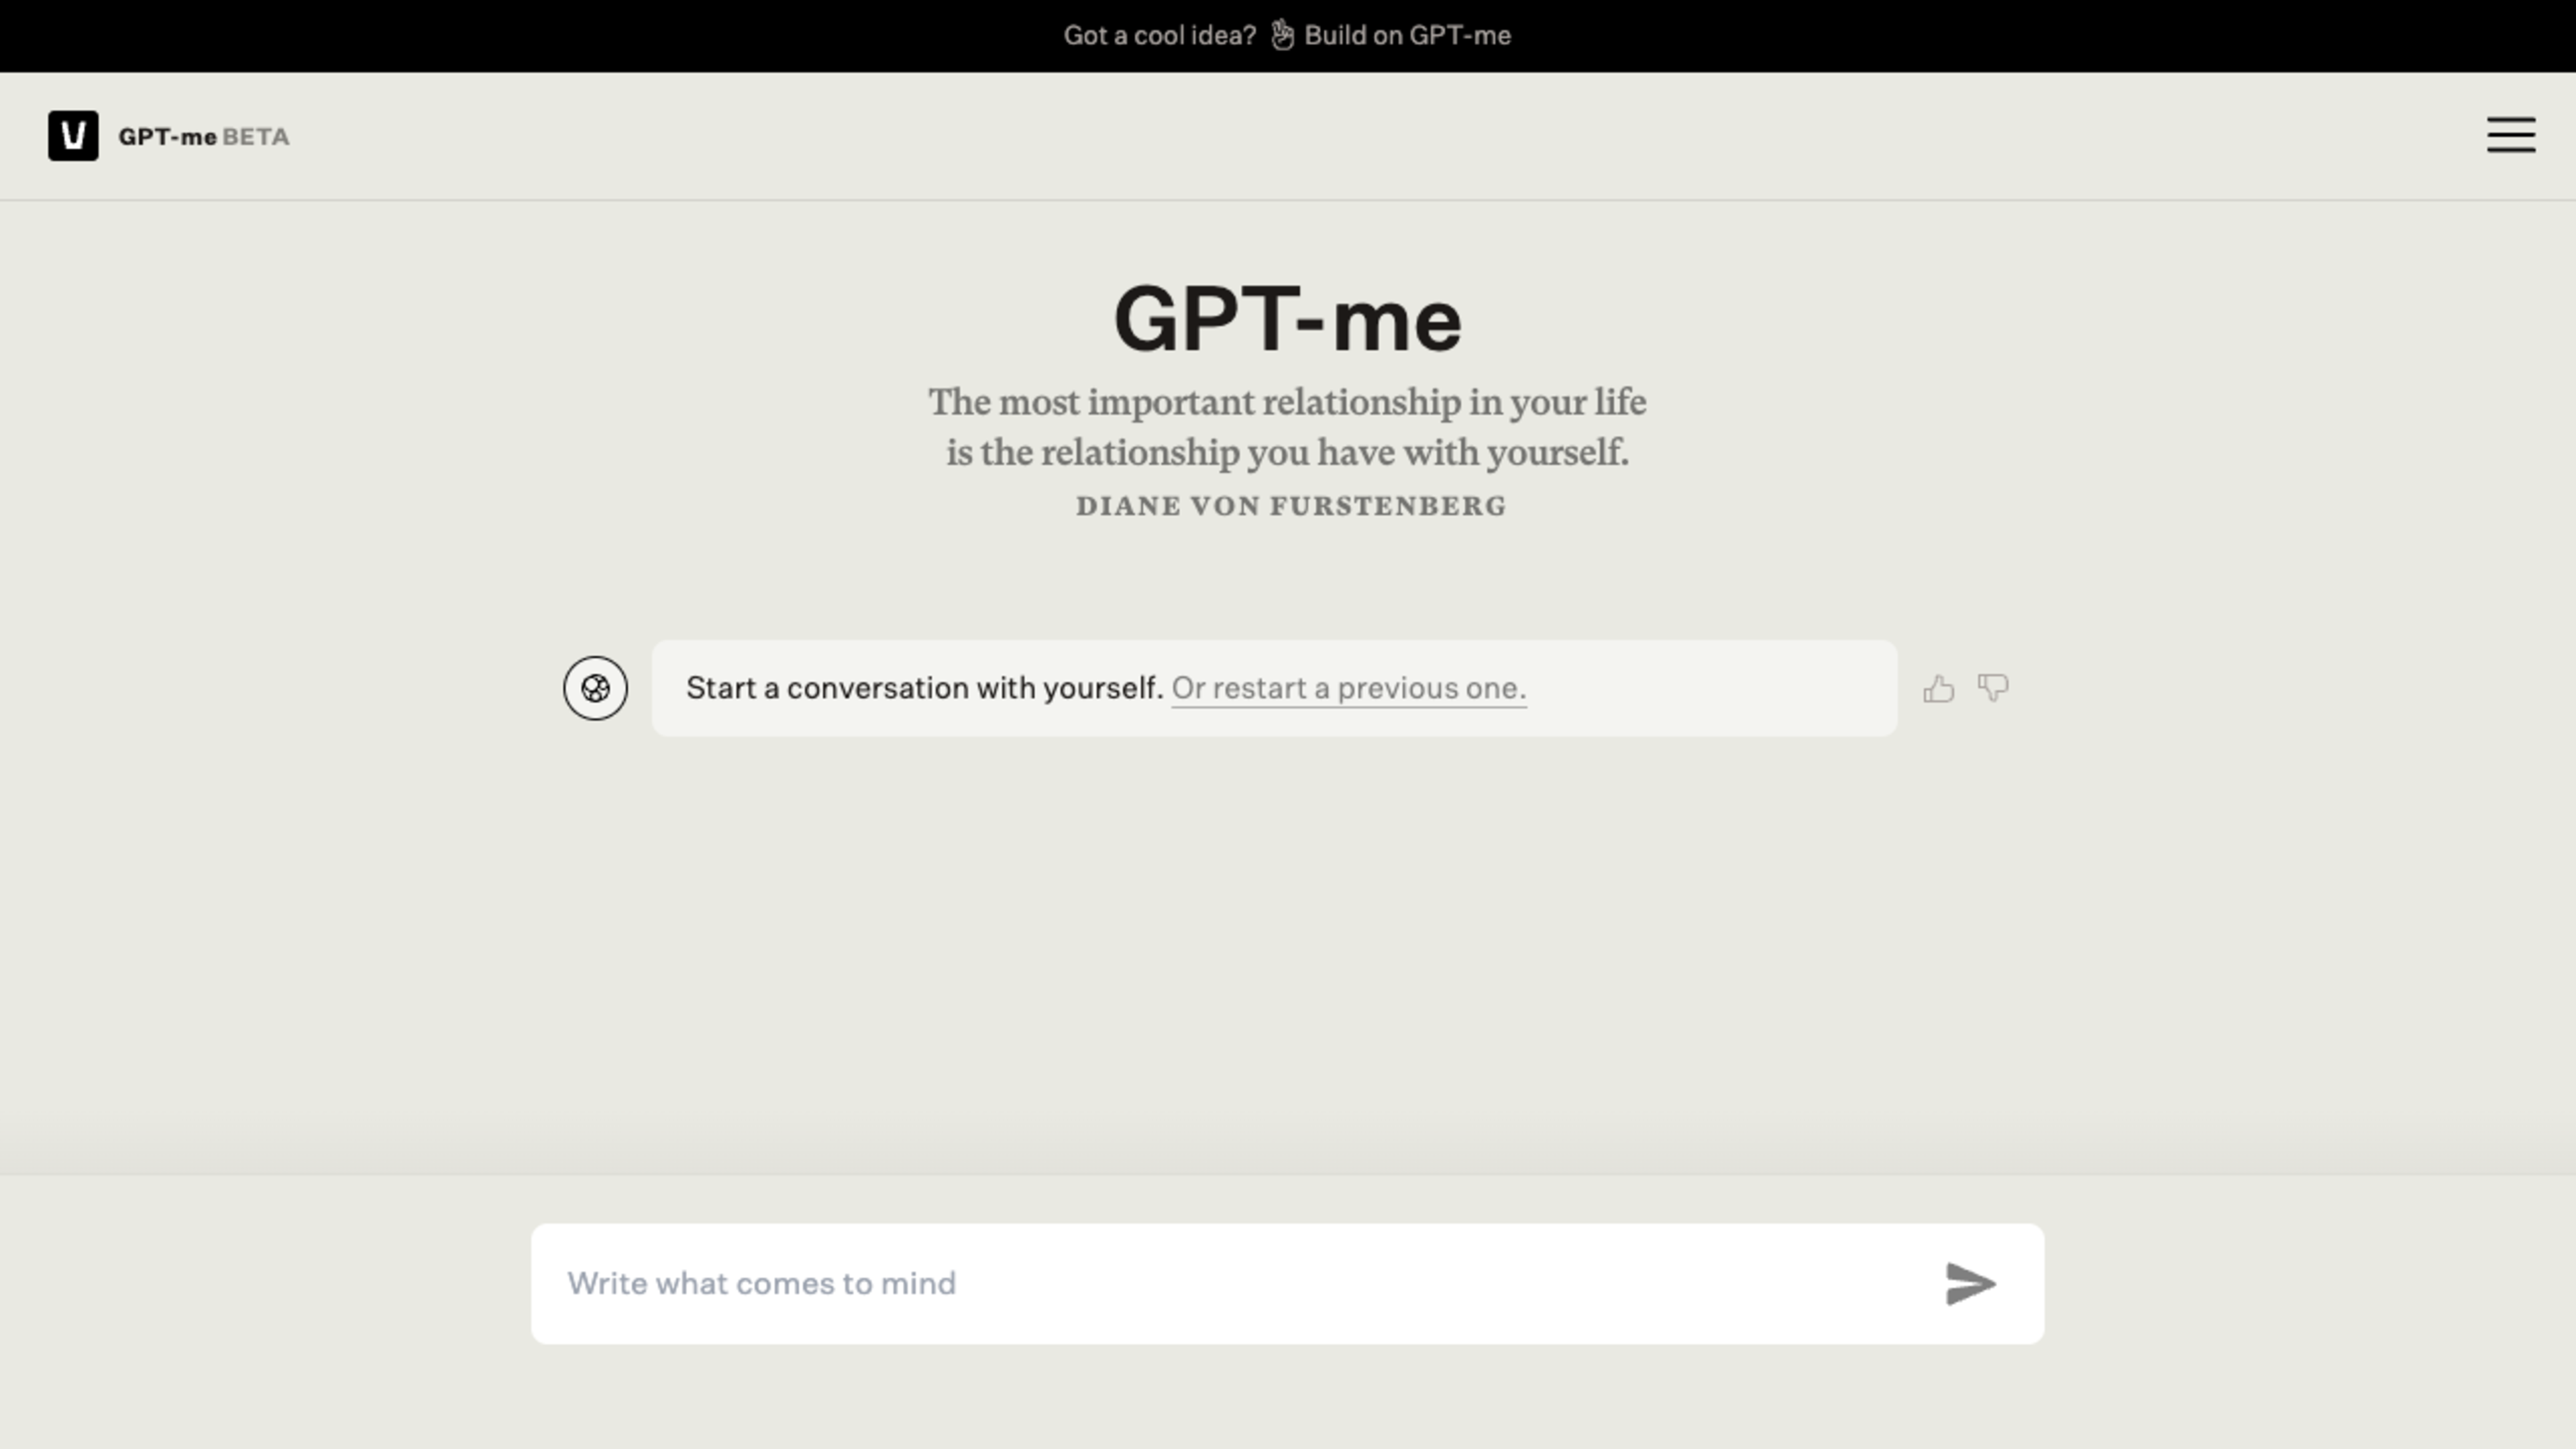Click the Got a cool idea? banner text
Screen dimensions: 2576x1449
1160,35
